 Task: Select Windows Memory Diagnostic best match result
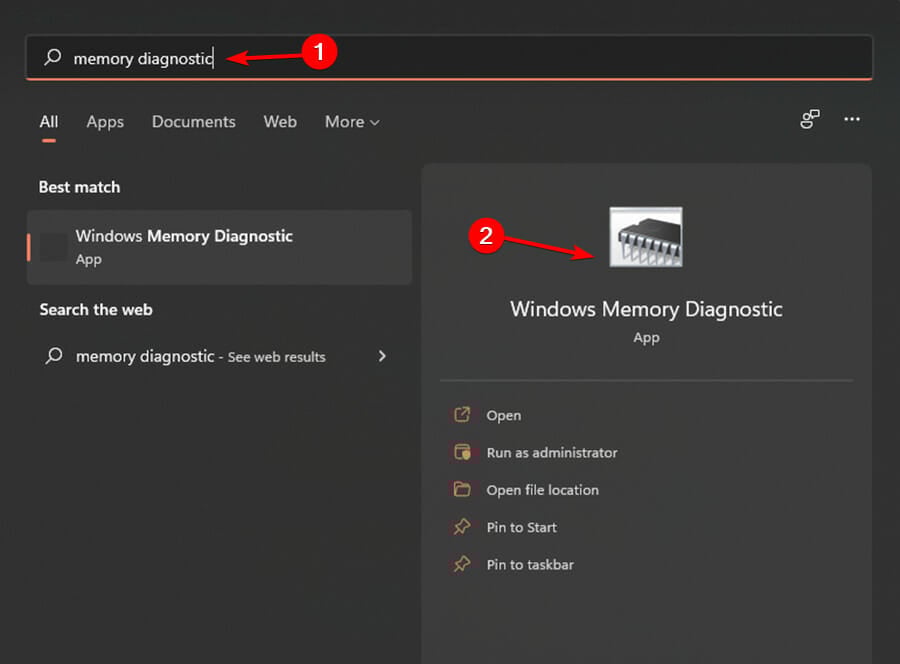[x=219, y=247]
